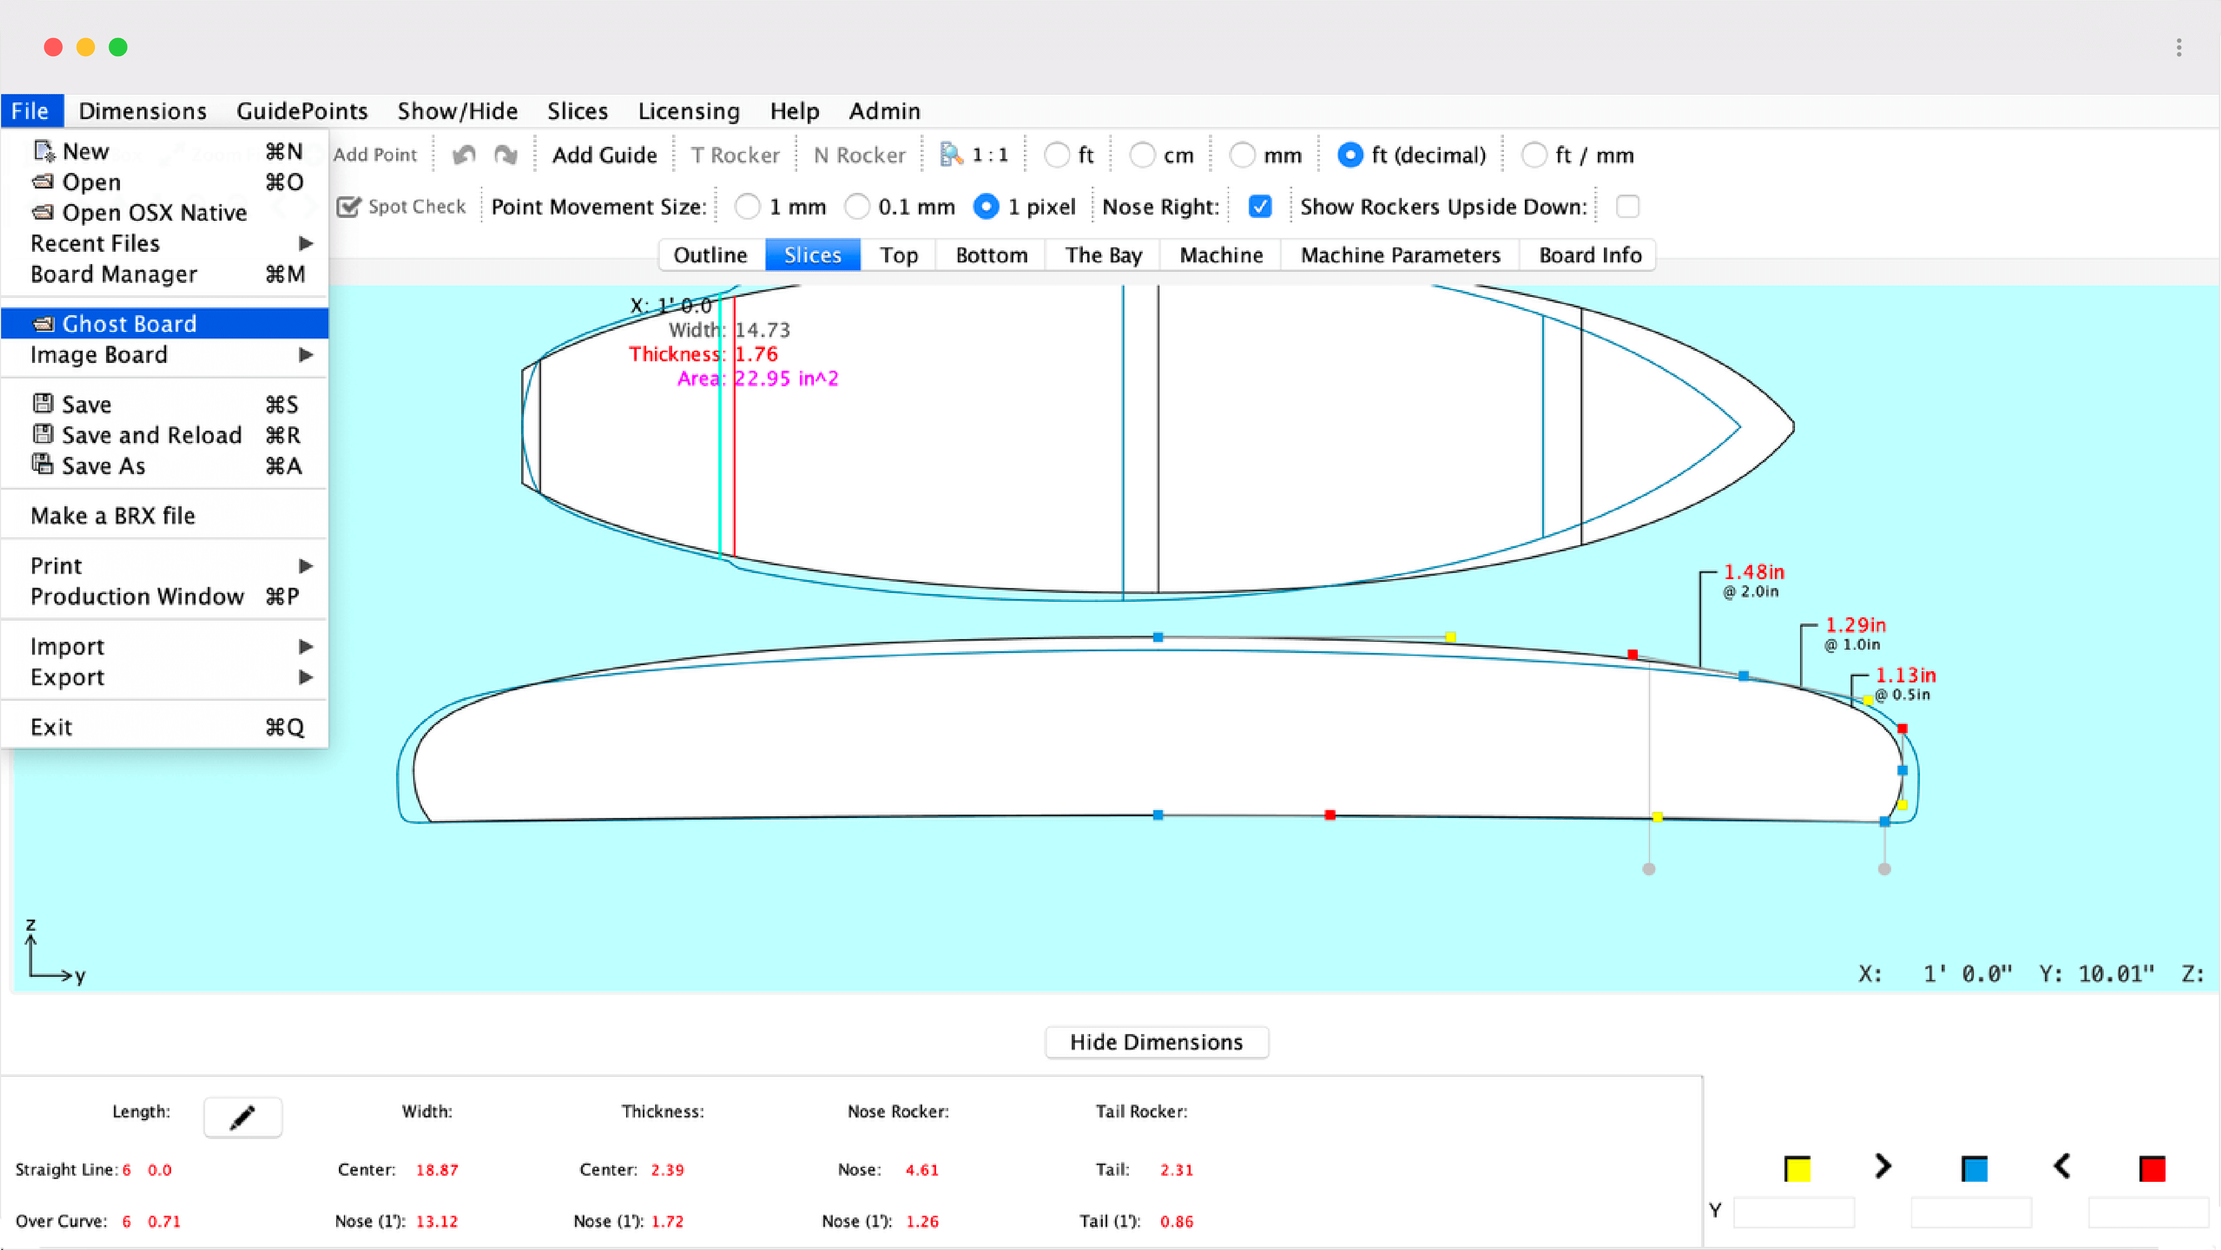The image size is (2221, 1250).
Task: Switch to the Board Info tab
Action: coord(1589,255)
